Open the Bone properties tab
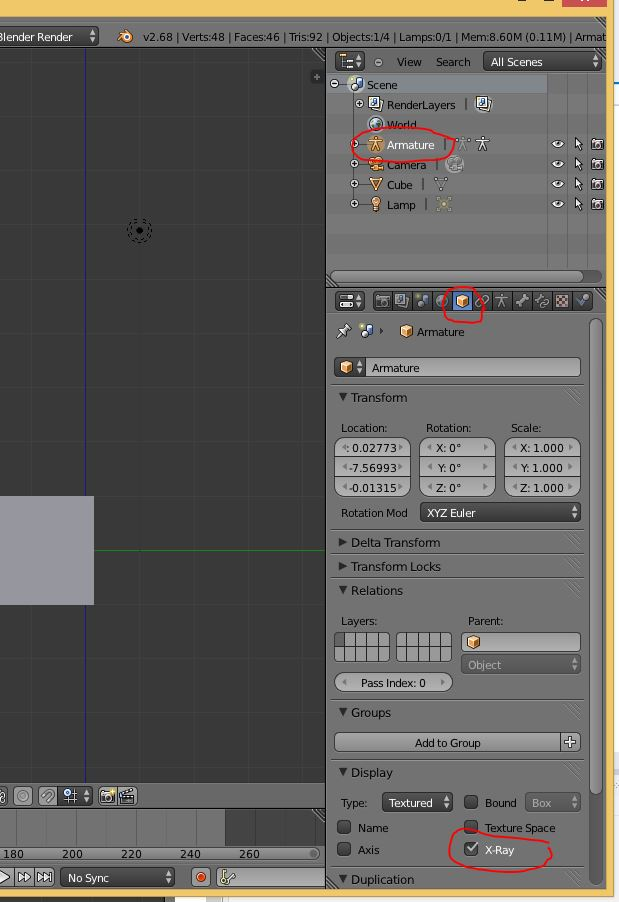This screenshot has width=619, height=902. pos(522,301)
